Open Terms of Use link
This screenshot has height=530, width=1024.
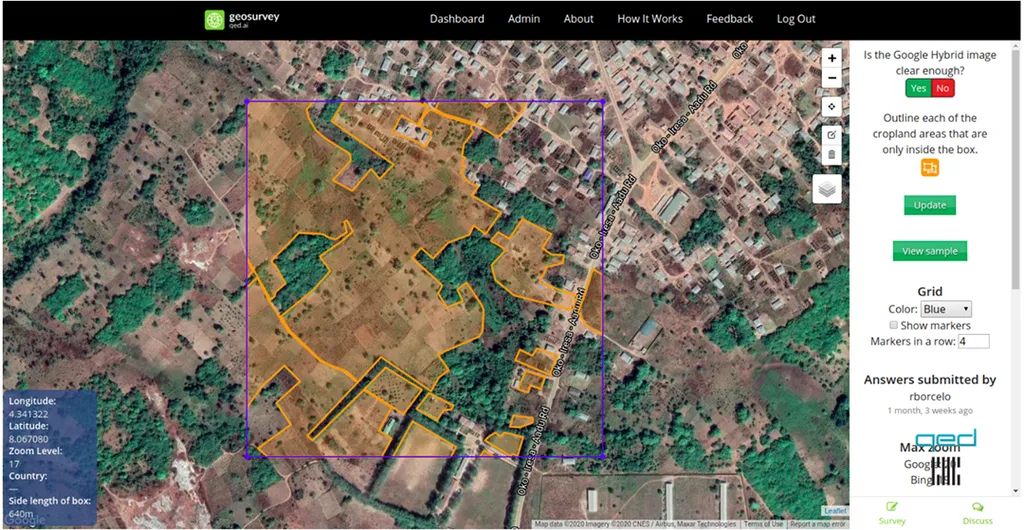[x=764, y=524]
